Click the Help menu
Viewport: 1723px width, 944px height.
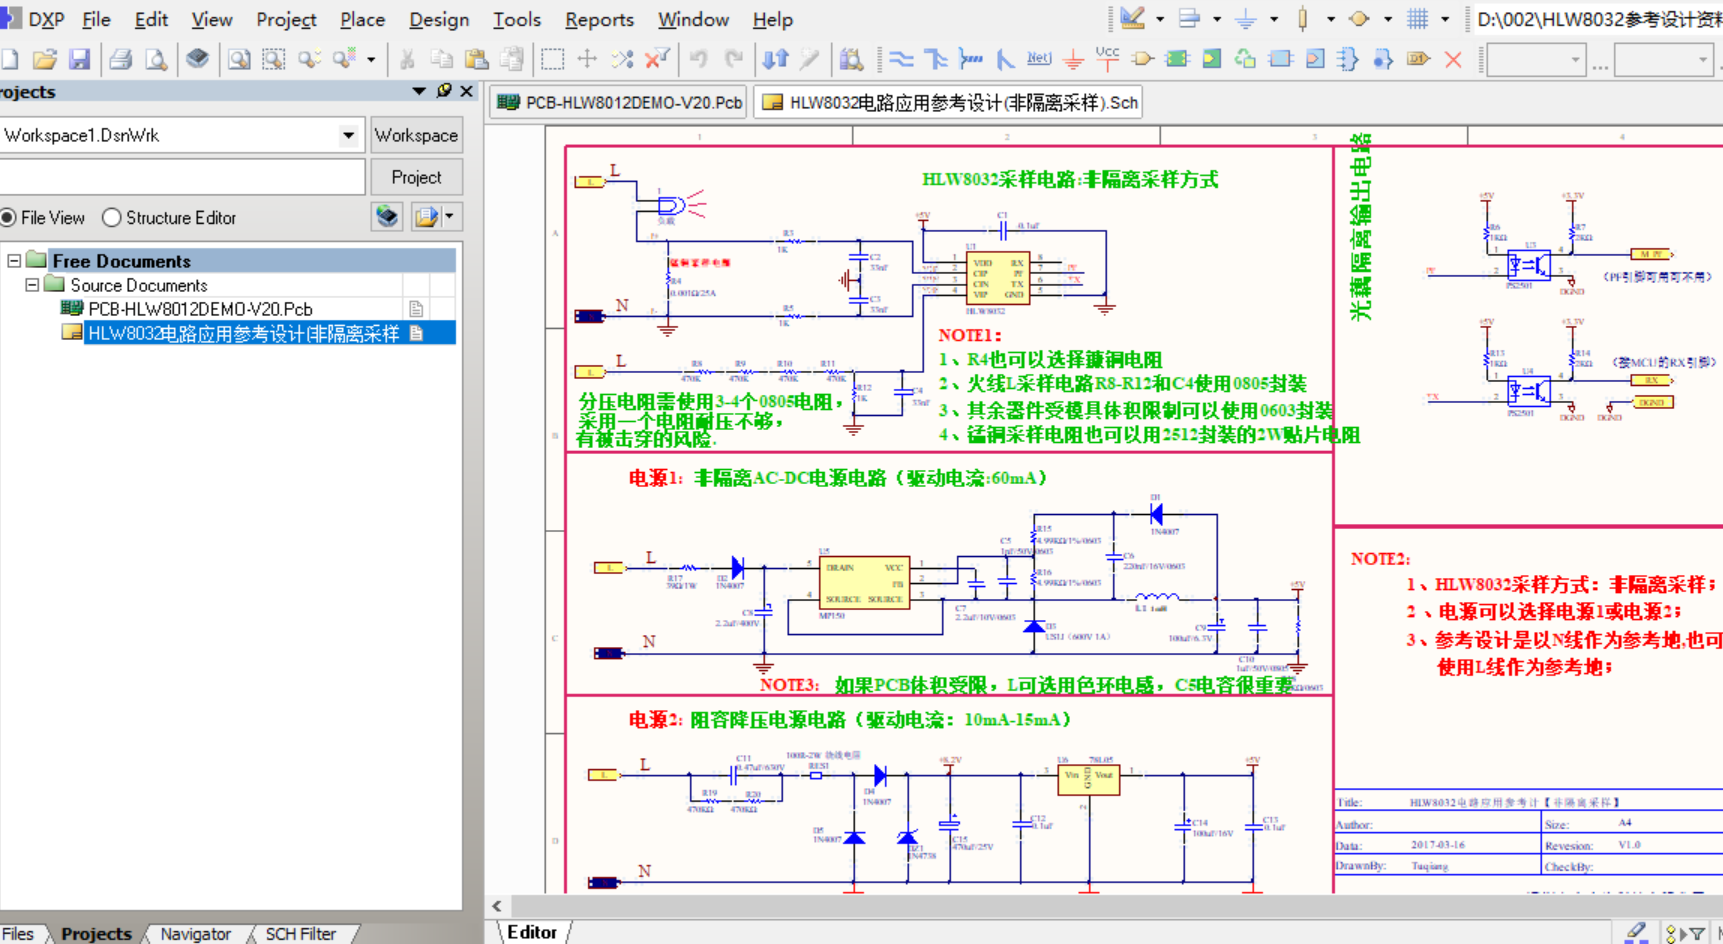click(772, 19)
